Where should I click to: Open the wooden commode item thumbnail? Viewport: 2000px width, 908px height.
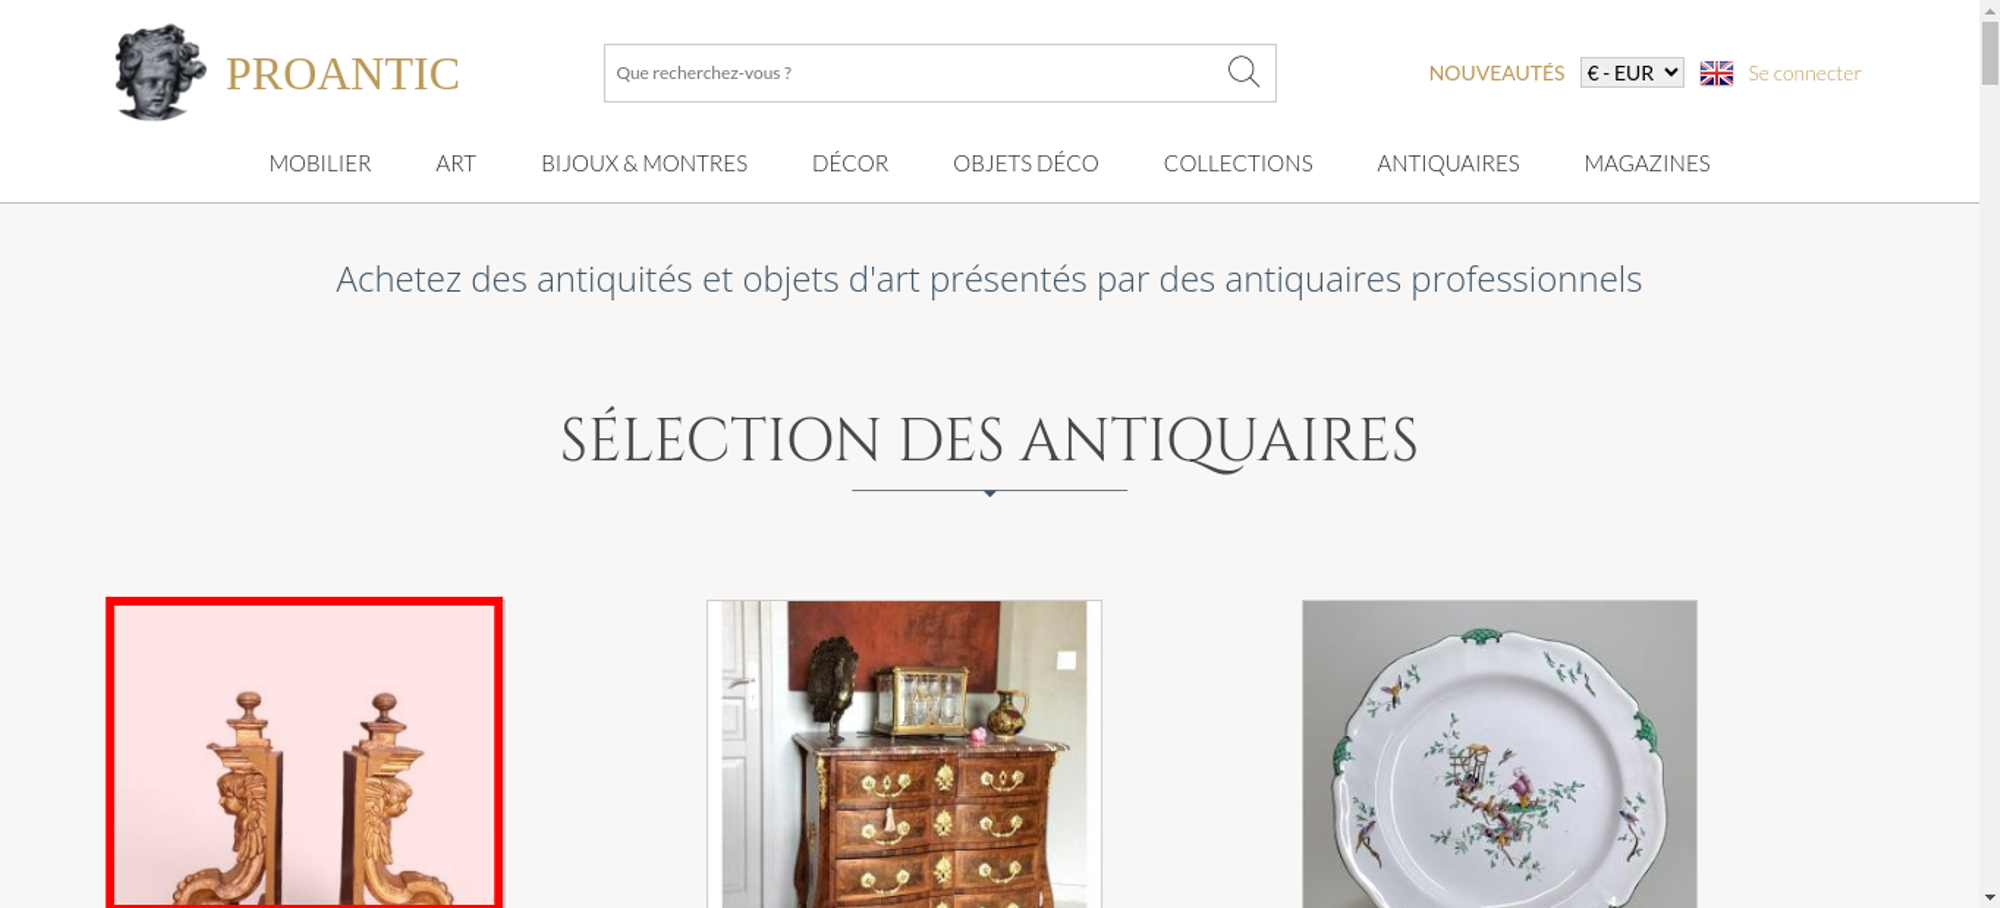904,754
